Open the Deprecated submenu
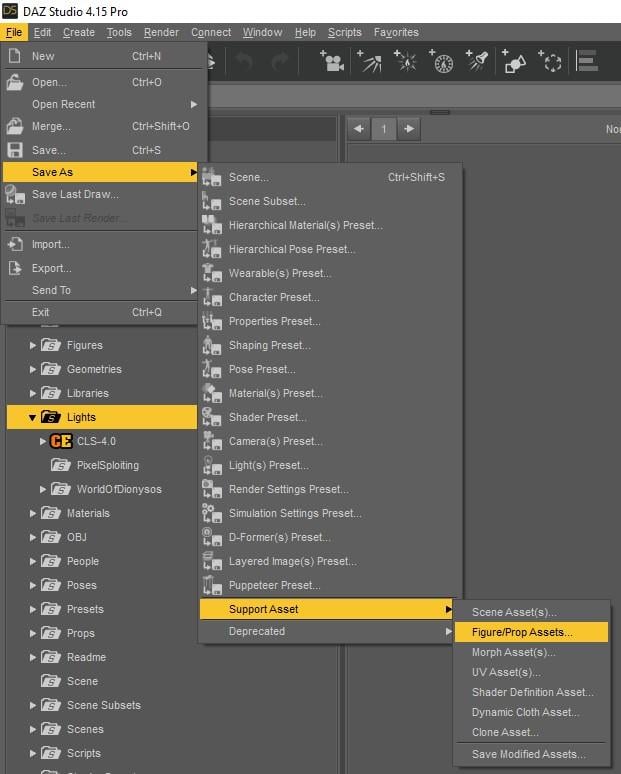Image resolution: width=621 pixels, height=774 pixels. point(326,631)
